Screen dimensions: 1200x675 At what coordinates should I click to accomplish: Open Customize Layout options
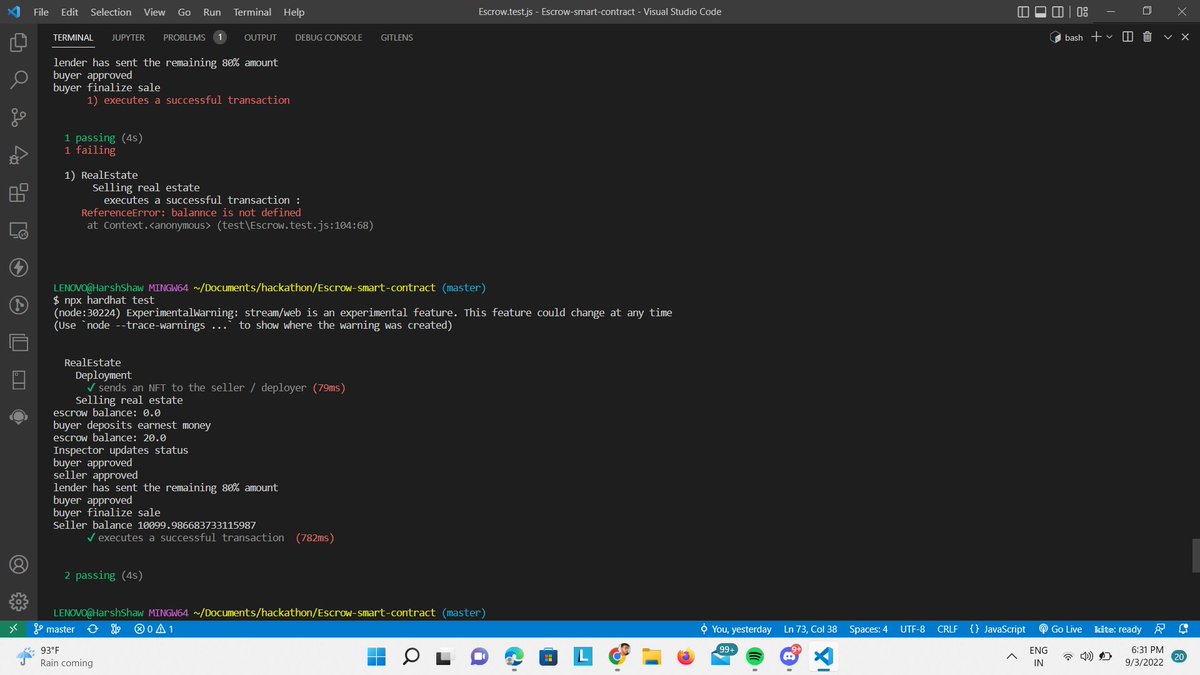coord(1082,12)
